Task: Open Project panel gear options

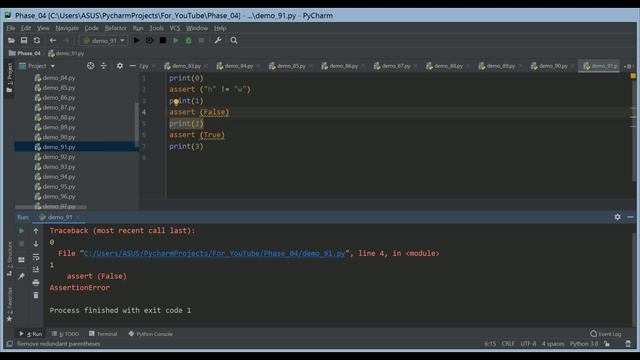Action: (x=120, y=66)
